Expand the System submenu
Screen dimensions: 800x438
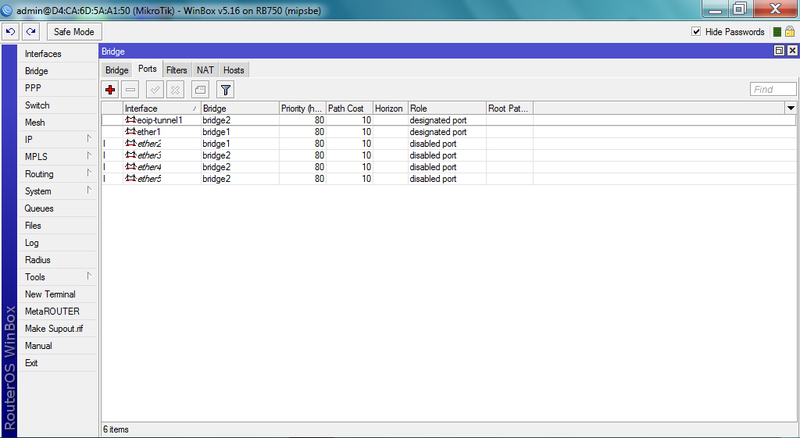click(x=57, y=191)
